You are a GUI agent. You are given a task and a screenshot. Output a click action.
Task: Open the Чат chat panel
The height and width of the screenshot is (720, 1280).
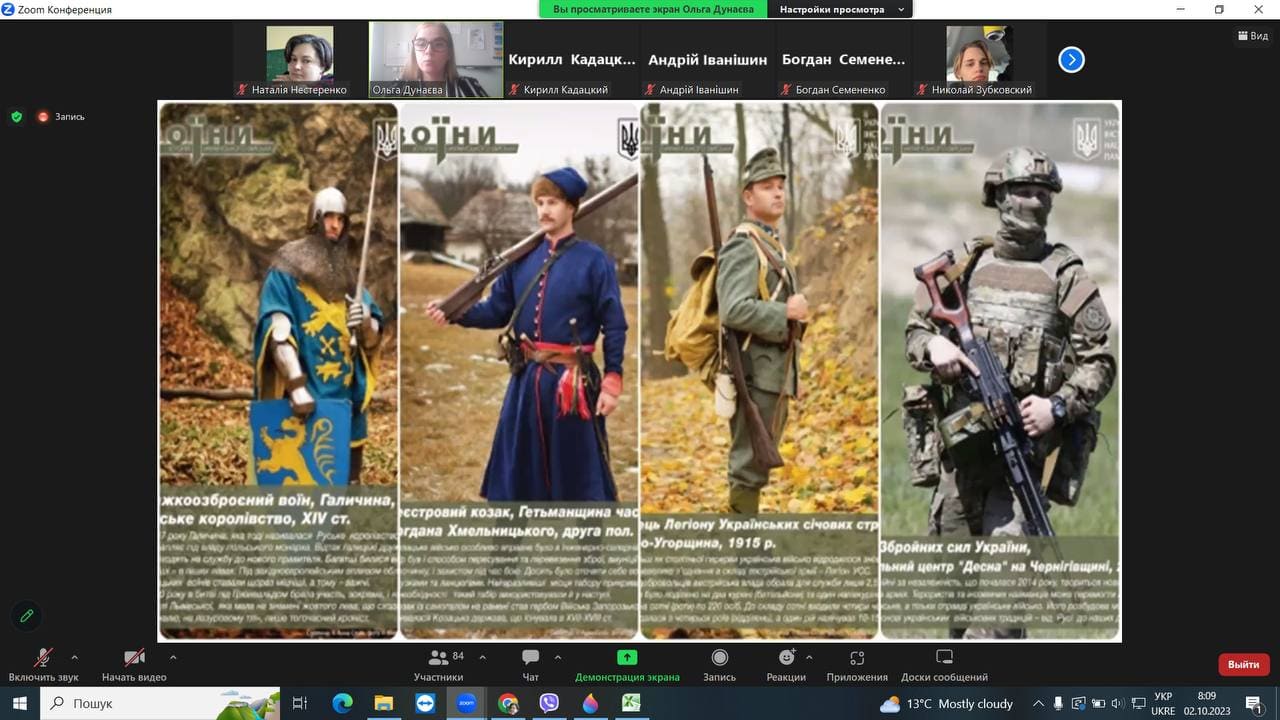(530, 665)
